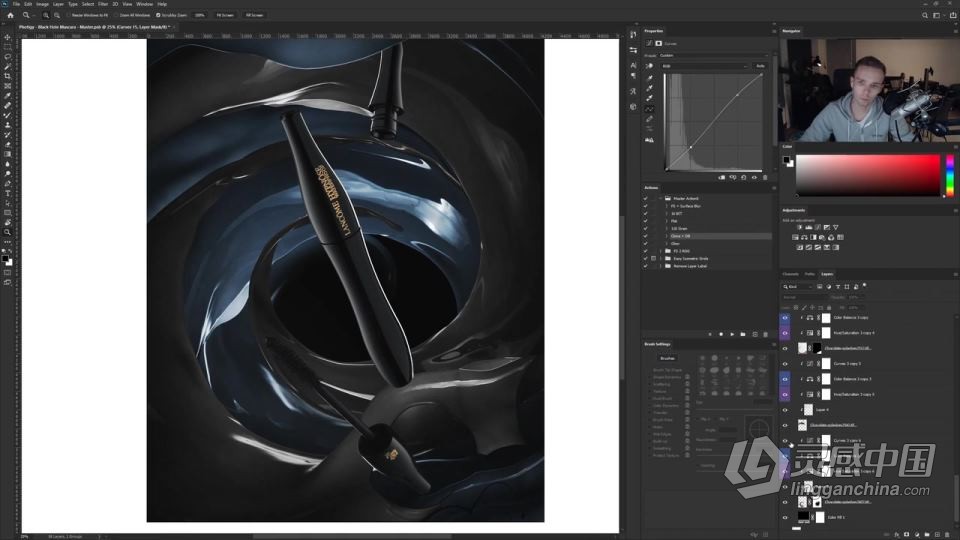Click the Fill Screen button
The width and height of the screenshot is (960, 540).
pyautogui.click(x=254, y=15)
